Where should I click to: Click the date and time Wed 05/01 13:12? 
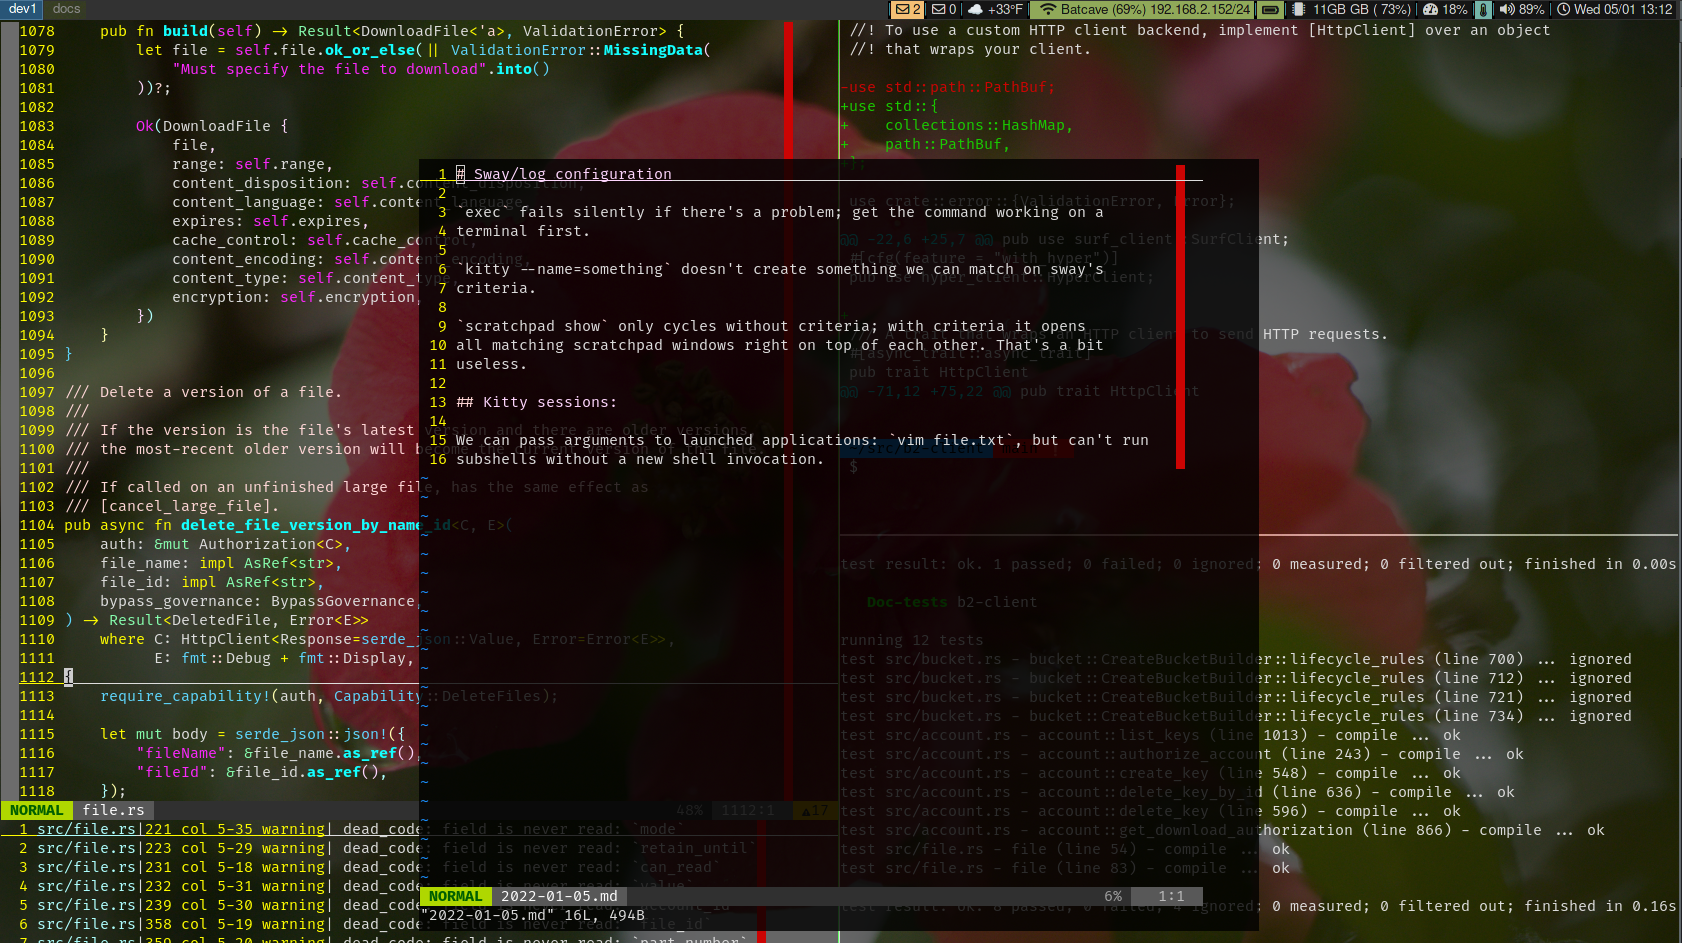pos(1623,9)
